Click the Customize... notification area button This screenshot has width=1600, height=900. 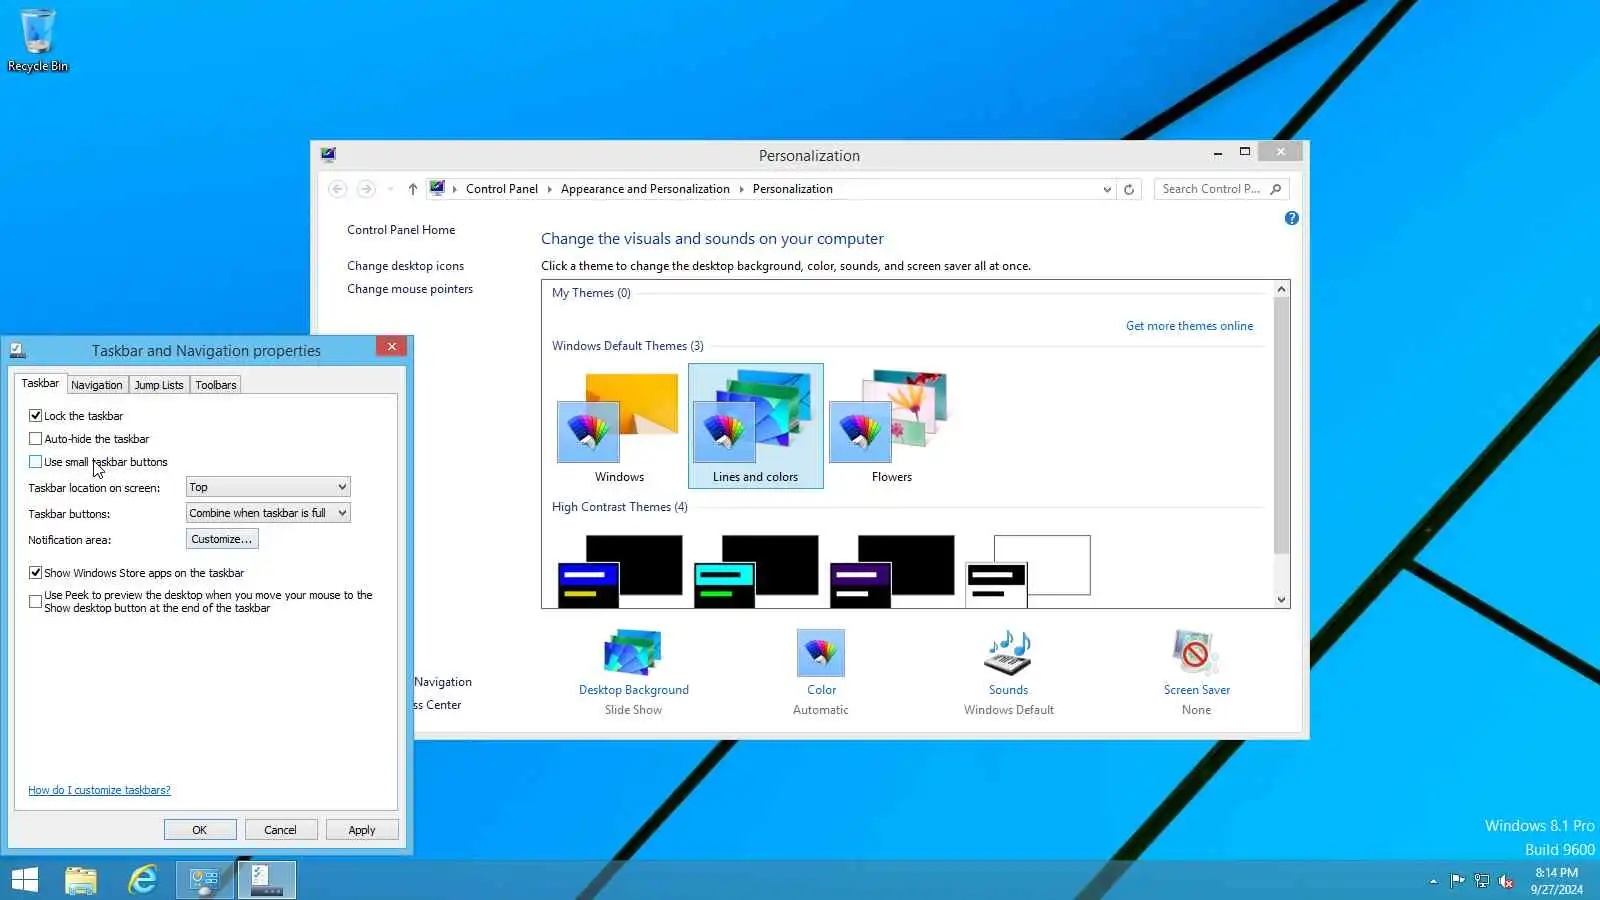222,539
